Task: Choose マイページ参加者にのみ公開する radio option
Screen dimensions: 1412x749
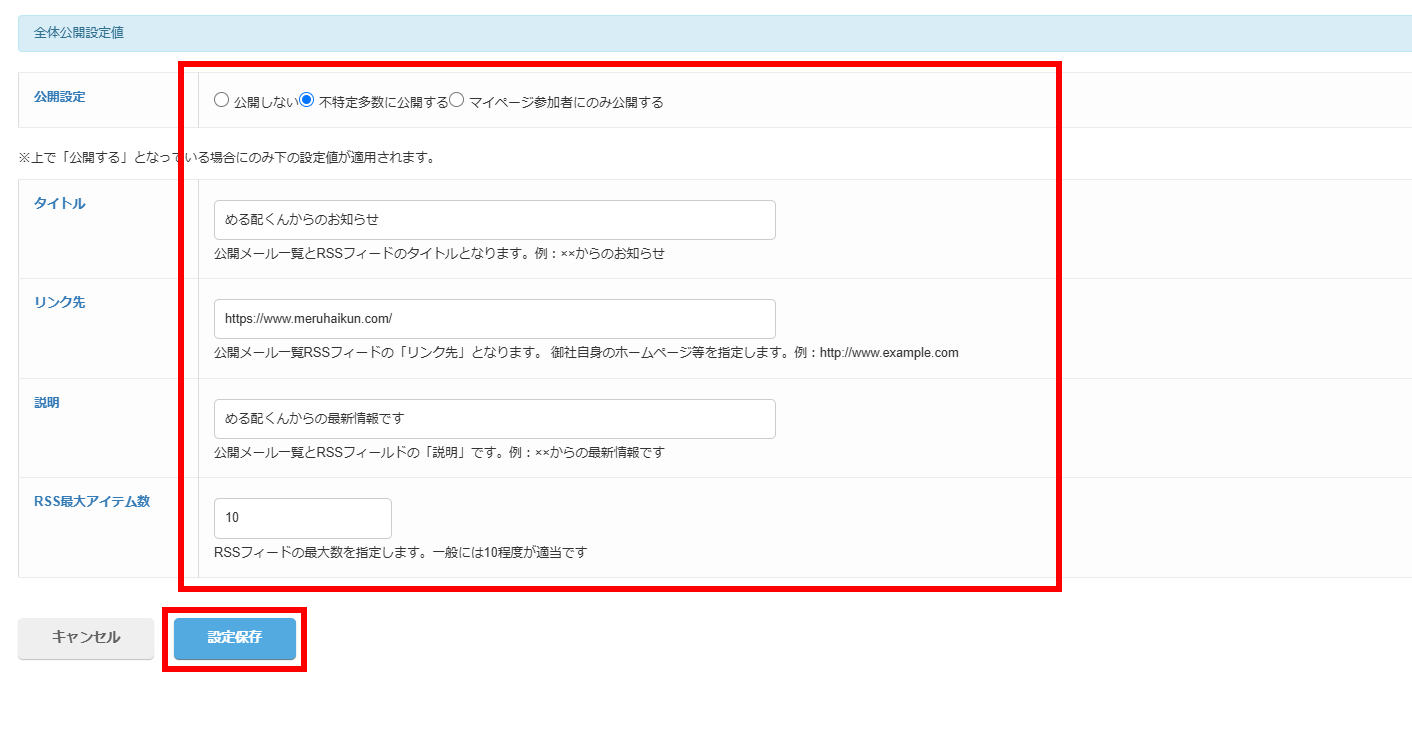Action: tap(457, 100)
